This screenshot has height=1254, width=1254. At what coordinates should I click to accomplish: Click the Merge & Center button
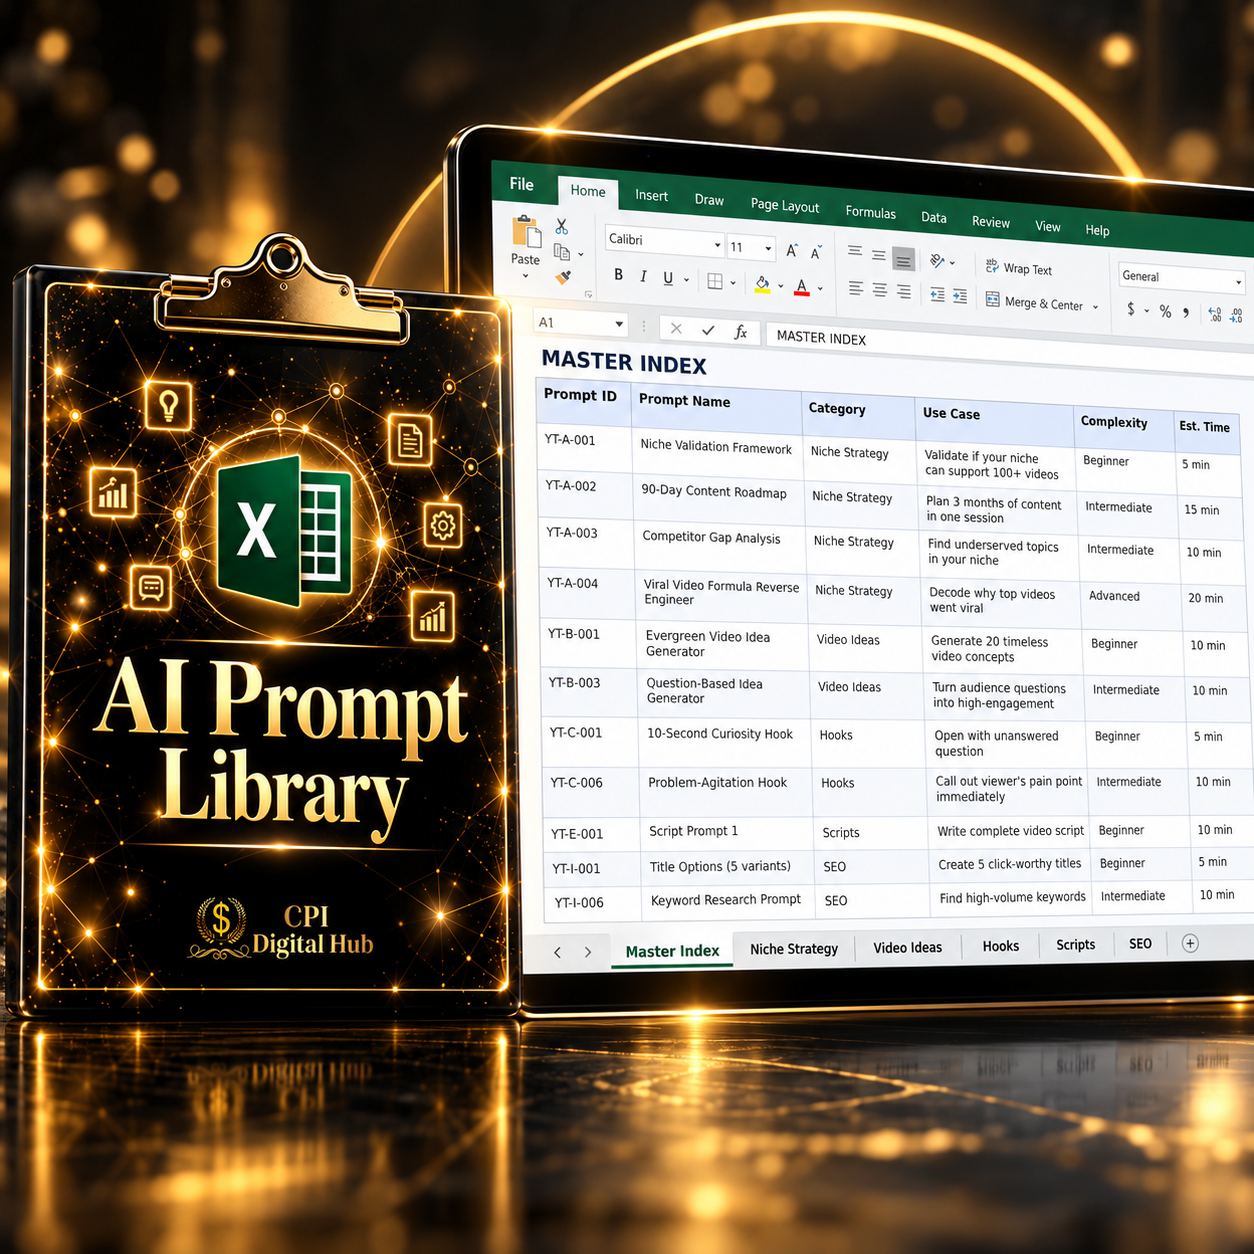pos(1034,302)
